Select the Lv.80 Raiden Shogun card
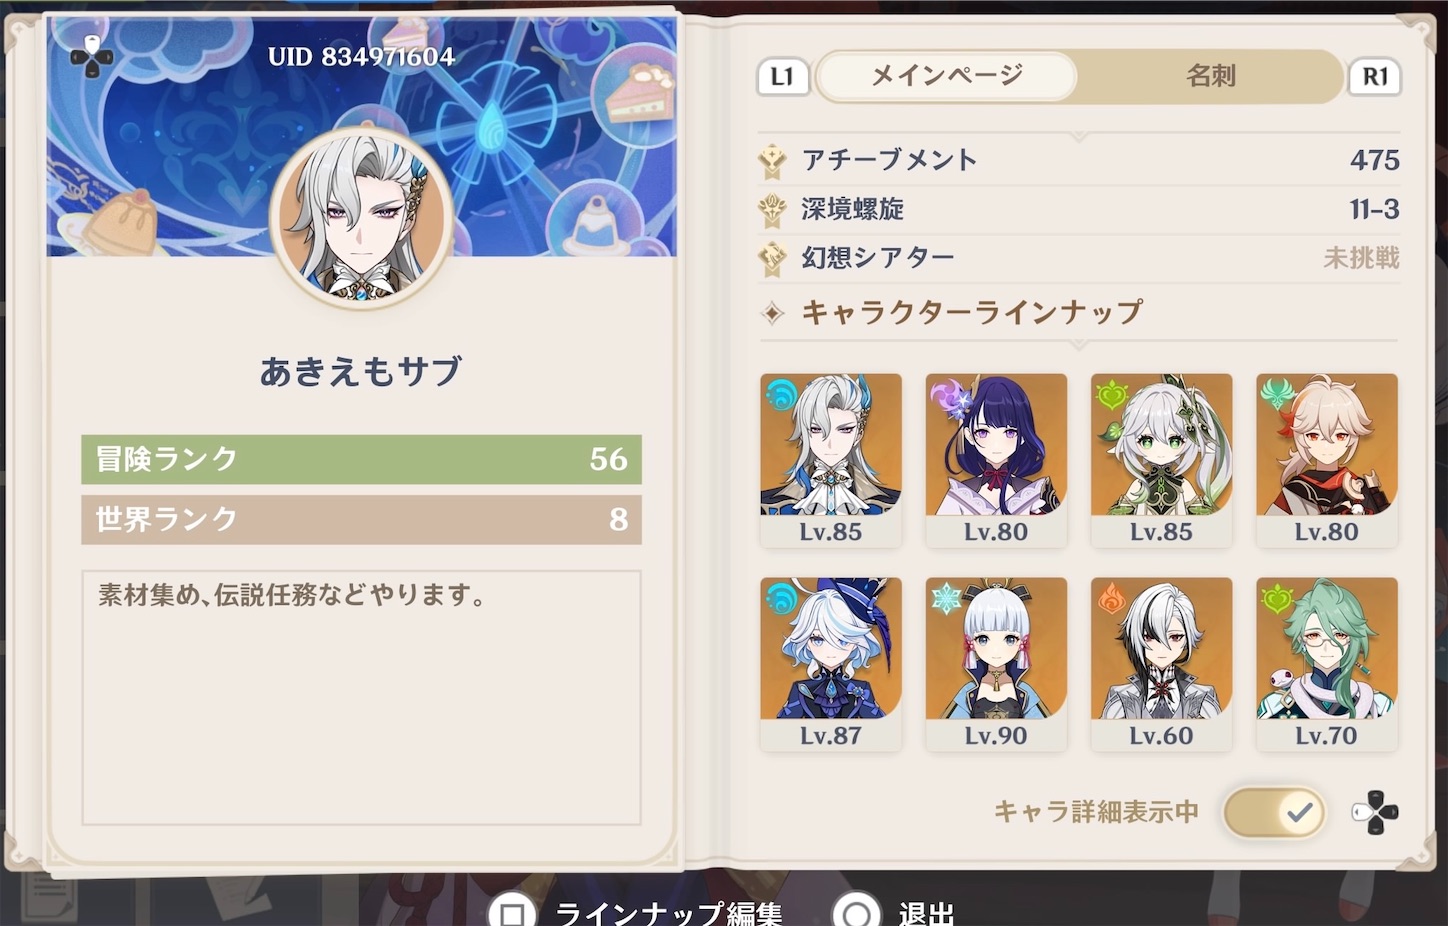Screen dimensions: 1448x926 pyautogui.click(x=996, y=461)
